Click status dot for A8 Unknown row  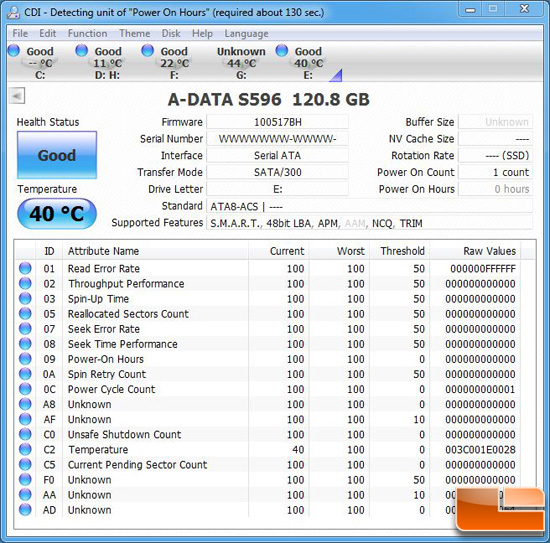point(25,404)
